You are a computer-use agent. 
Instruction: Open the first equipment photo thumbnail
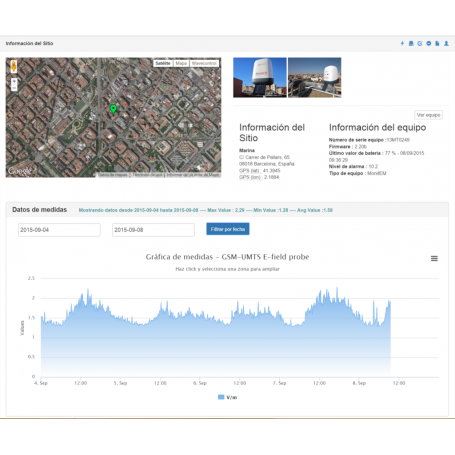click(x=260, y=77)
